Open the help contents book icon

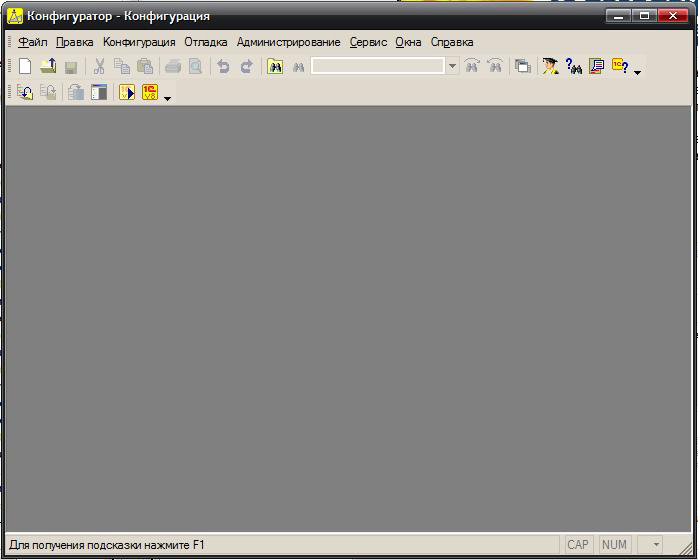[x=597, y=67]
